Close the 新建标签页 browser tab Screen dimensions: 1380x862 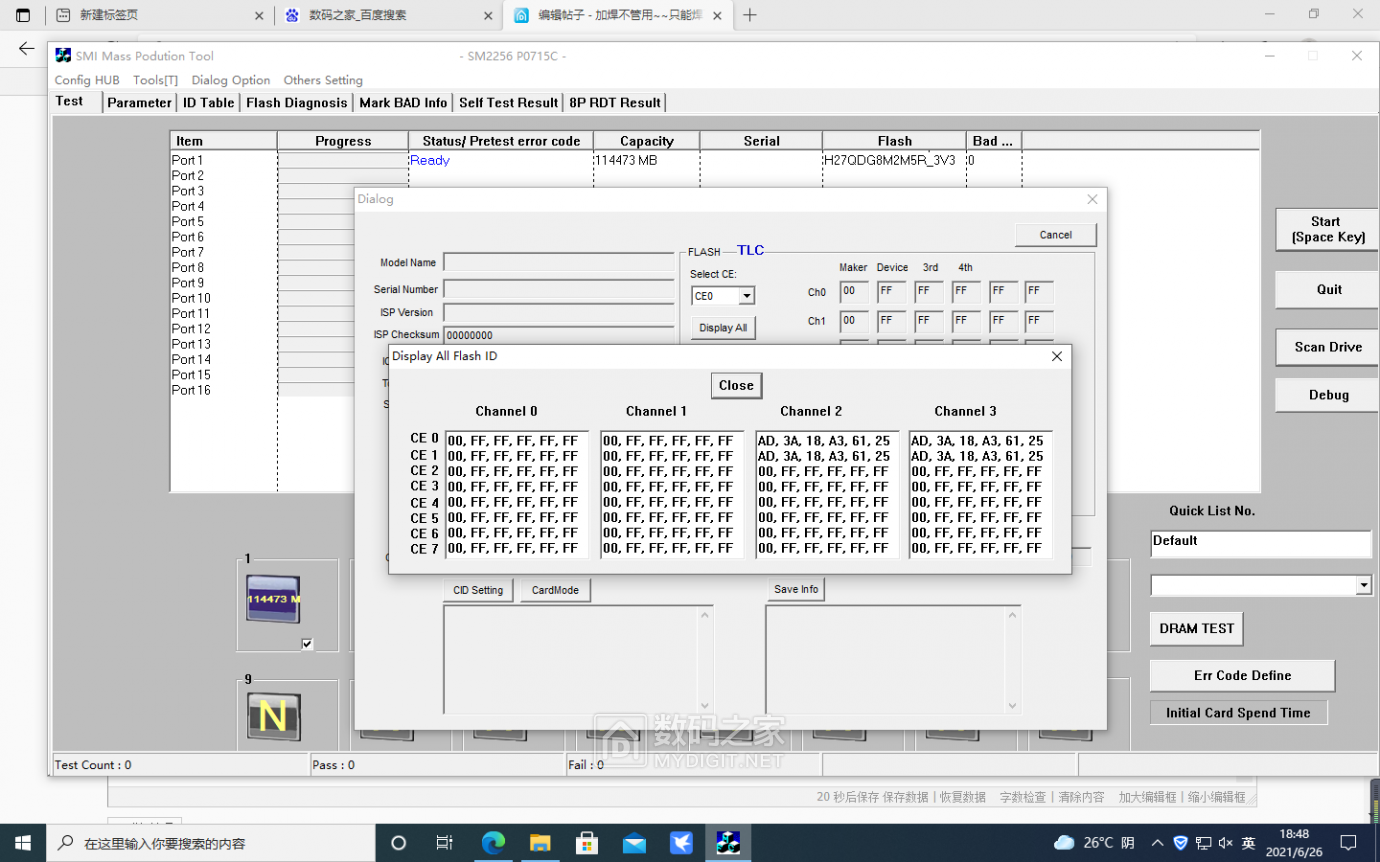[259, 16]
